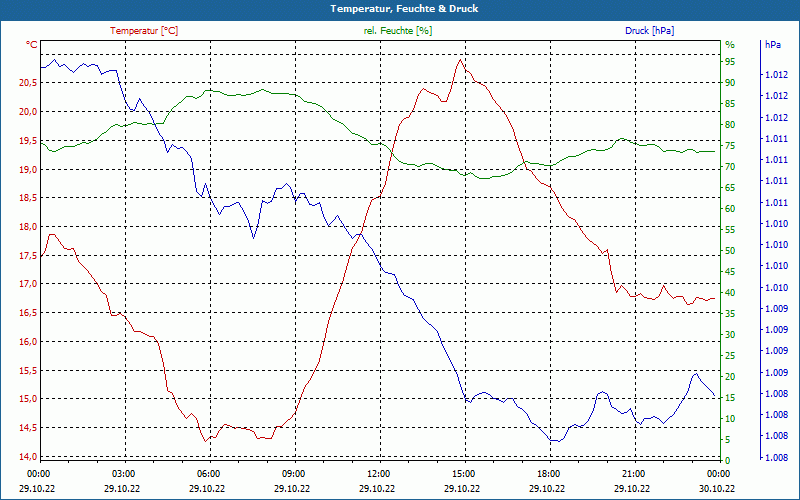
Task: Click the '19,0' temperature axis tick
Action: click(28, 169)
